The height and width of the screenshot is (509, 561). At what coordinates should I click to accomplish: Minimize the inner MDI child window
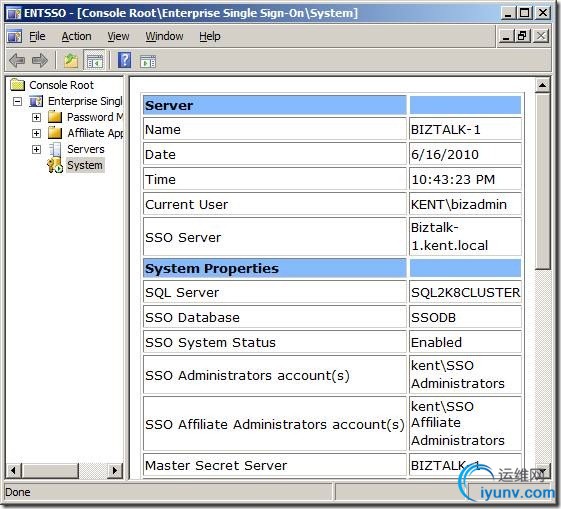click(506, 36)
